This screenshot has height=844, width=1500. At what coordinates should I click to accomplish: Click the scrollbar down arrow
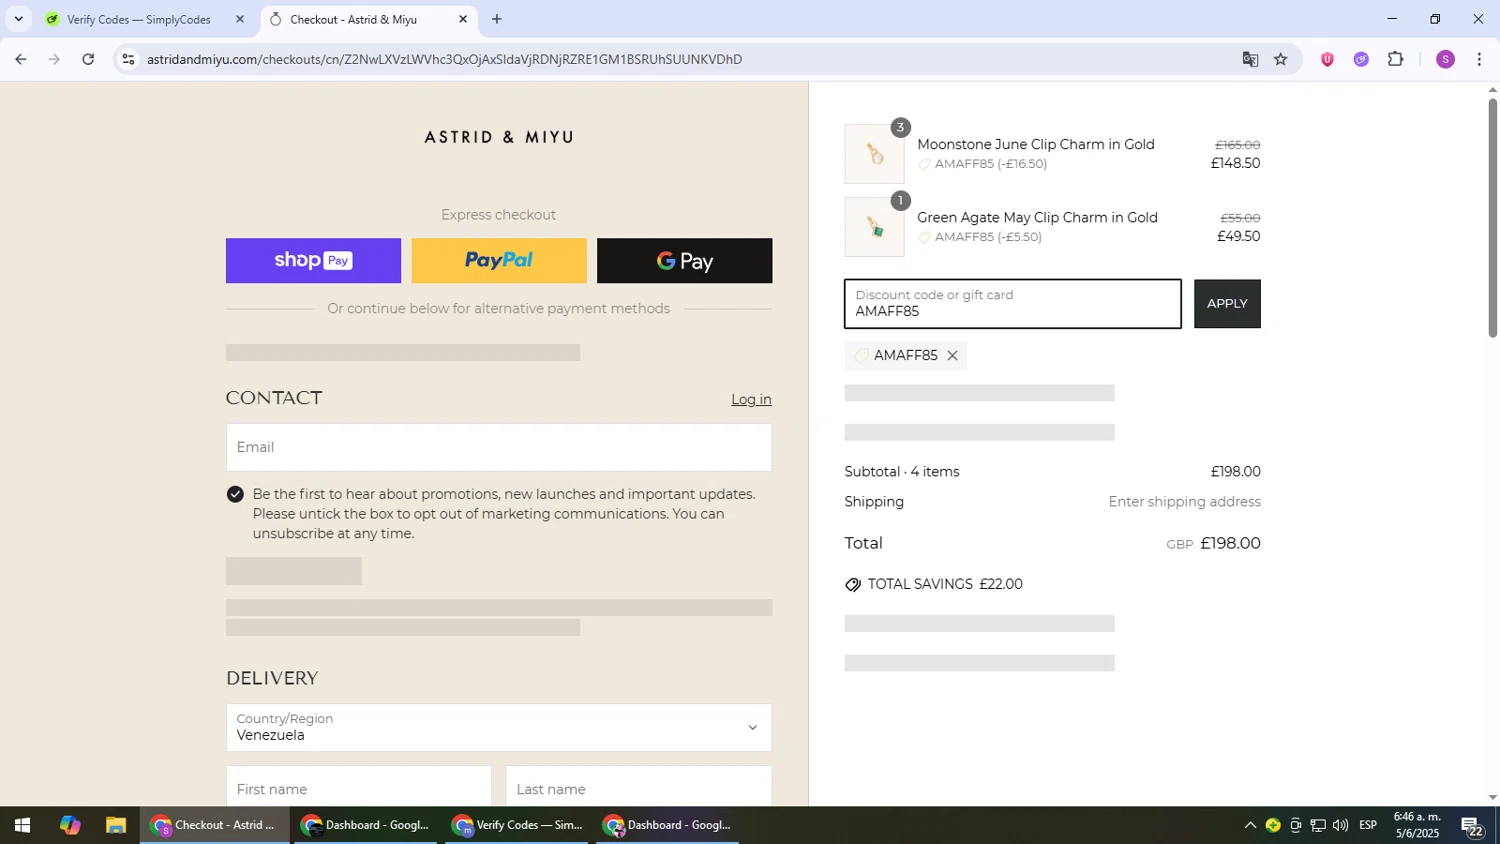(x=1492, y=798)
